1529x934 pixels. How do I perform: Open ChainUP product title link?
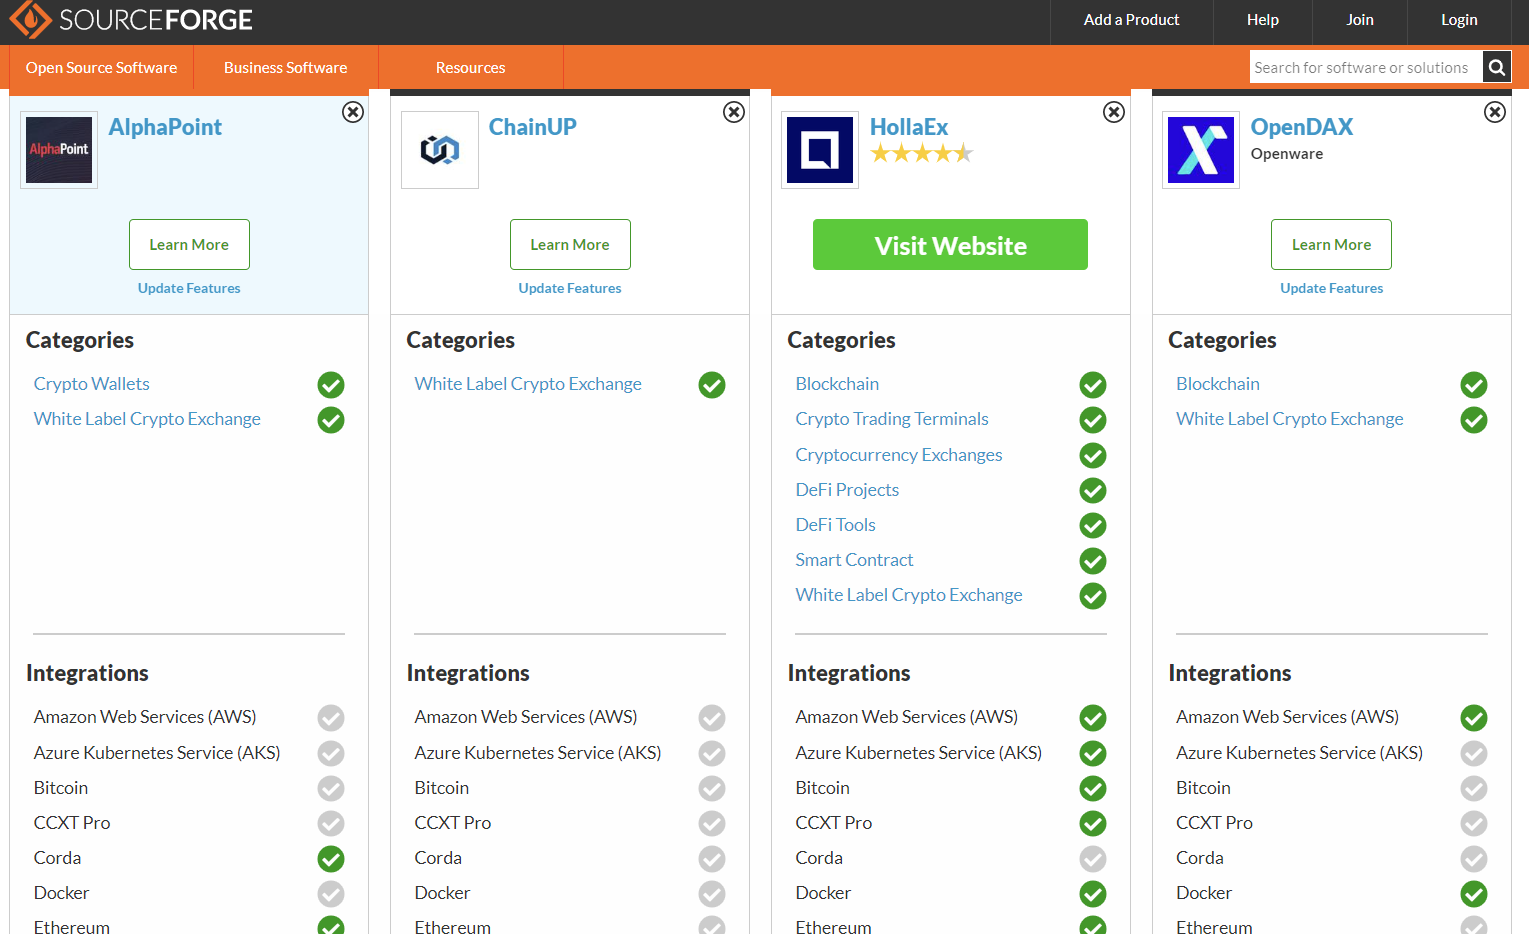[x=533, y=127]
